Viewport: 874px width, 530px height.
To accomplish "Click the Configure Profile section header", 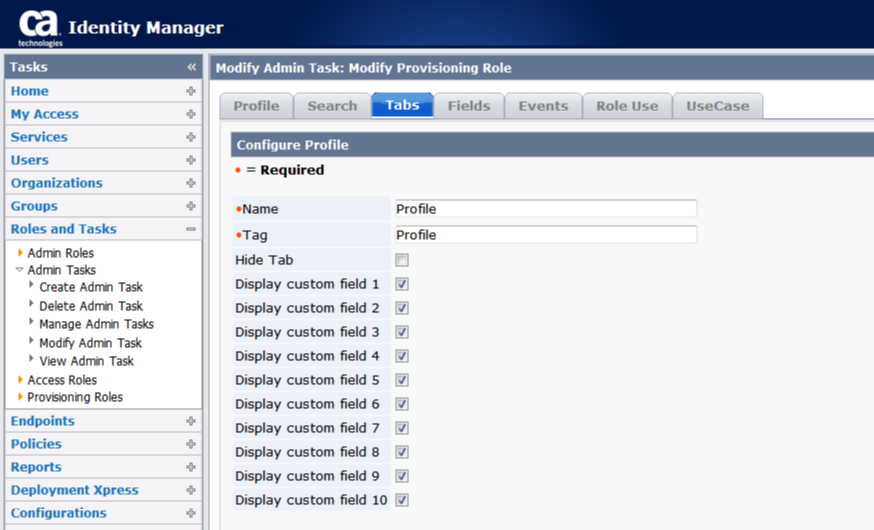I will (x=552, y=145).
